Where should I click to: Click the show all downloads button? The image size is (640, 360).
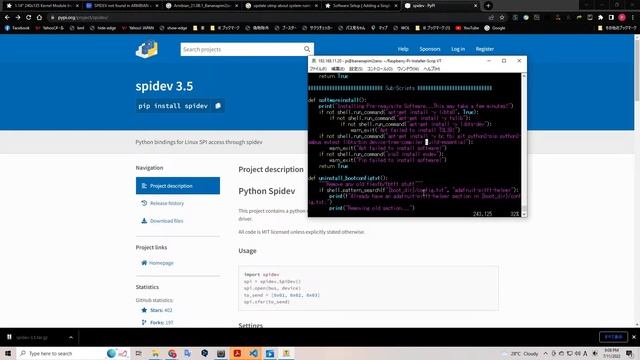(x=613, y=337)
